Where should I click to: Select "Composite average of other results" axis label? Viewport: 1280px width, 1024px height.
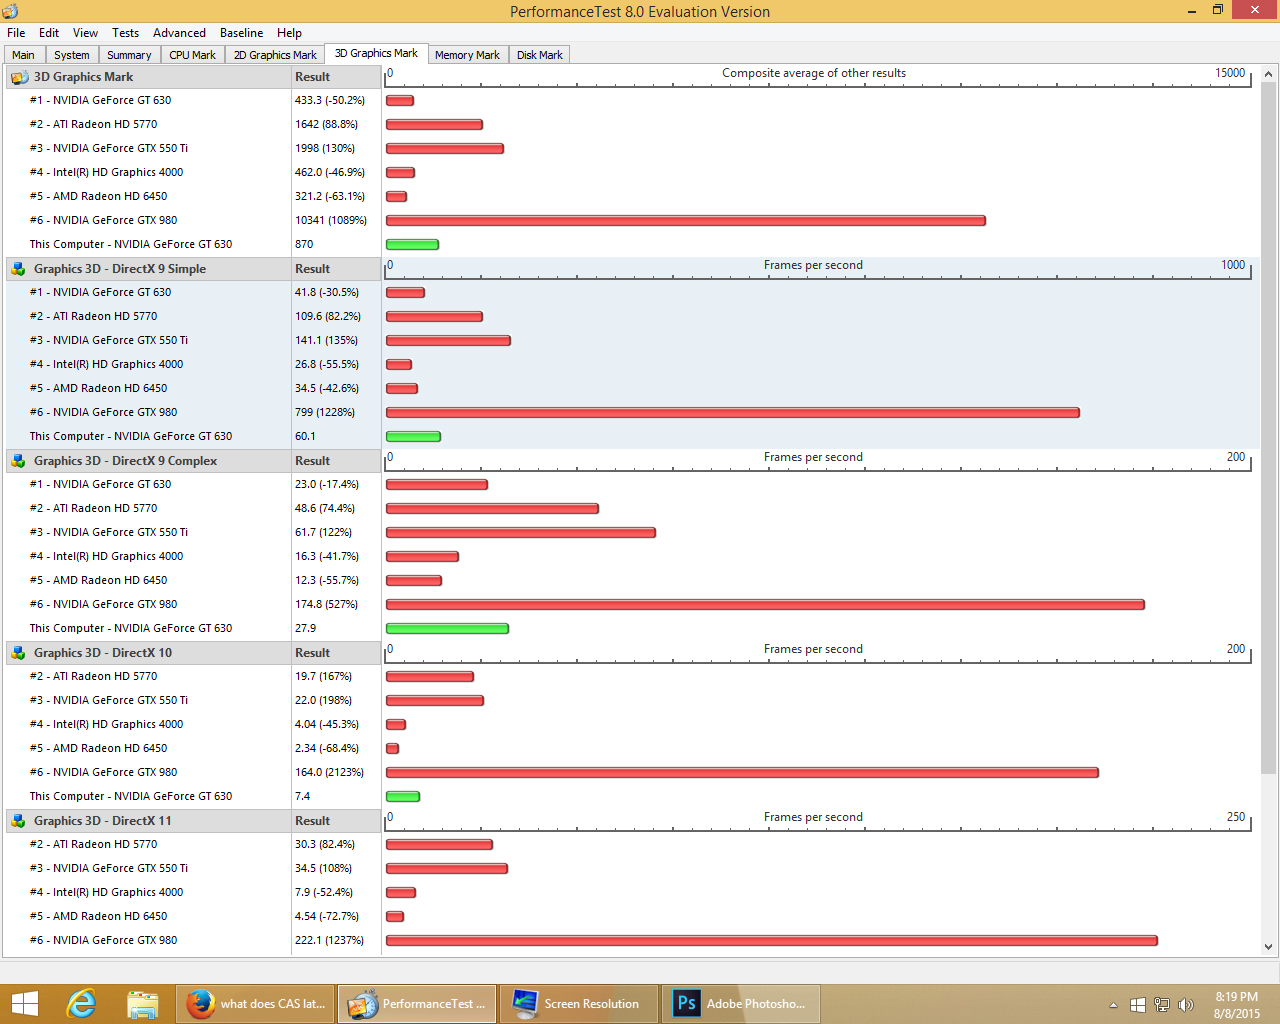pyautogui.click(x=814, y=73)
